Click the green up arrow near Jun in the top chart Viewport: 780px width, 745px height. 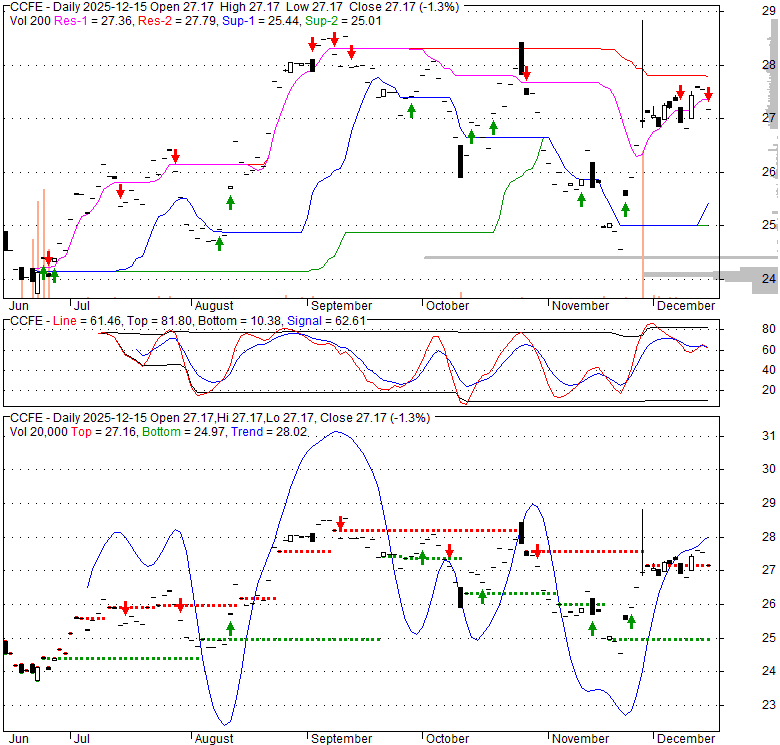[54, 273]
